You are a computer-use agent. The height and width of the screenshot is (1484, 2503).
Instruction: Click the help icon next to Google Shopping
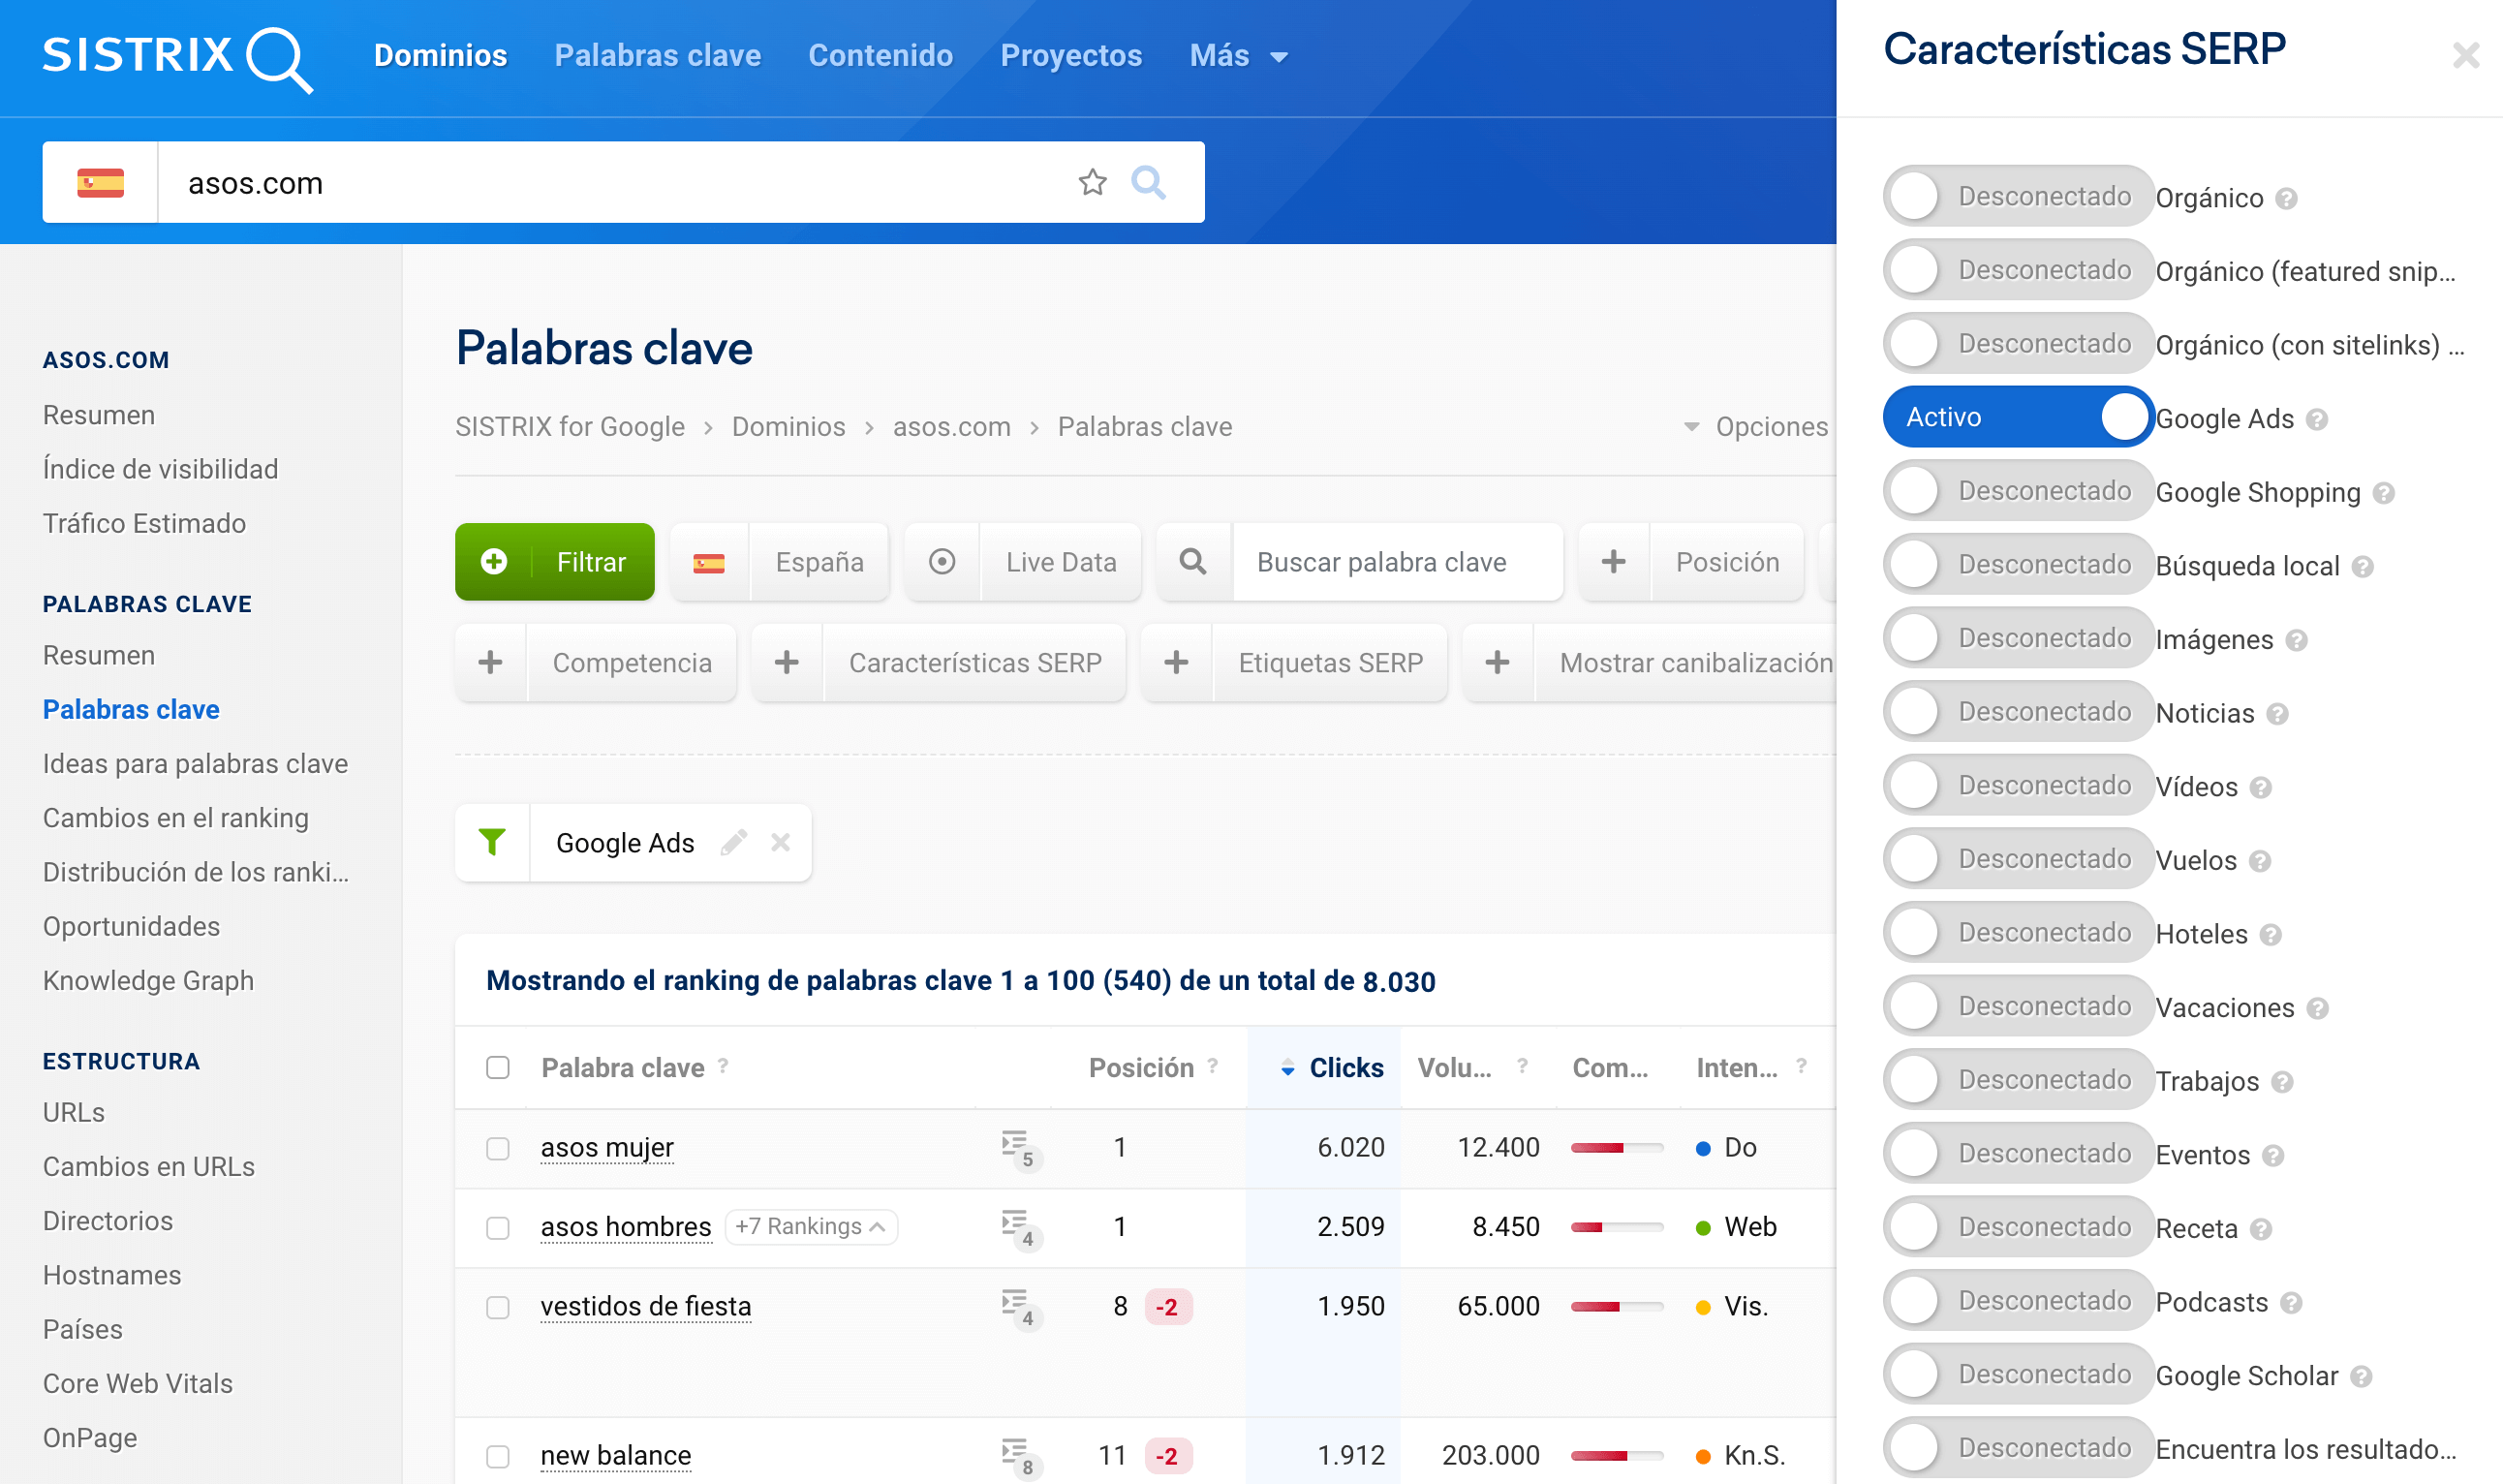[2384, 493]
